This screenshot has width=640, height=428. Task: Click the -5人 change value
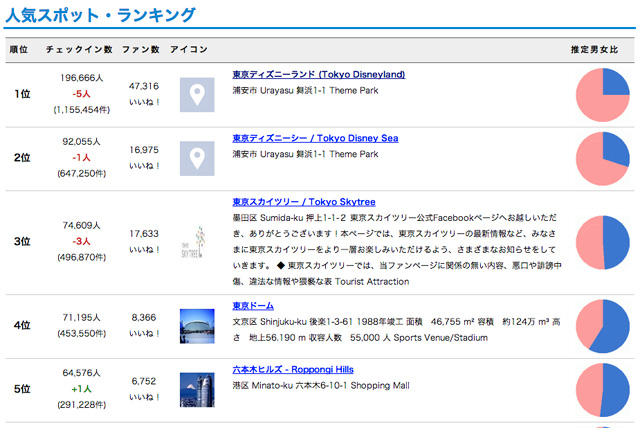pos(81,94)
